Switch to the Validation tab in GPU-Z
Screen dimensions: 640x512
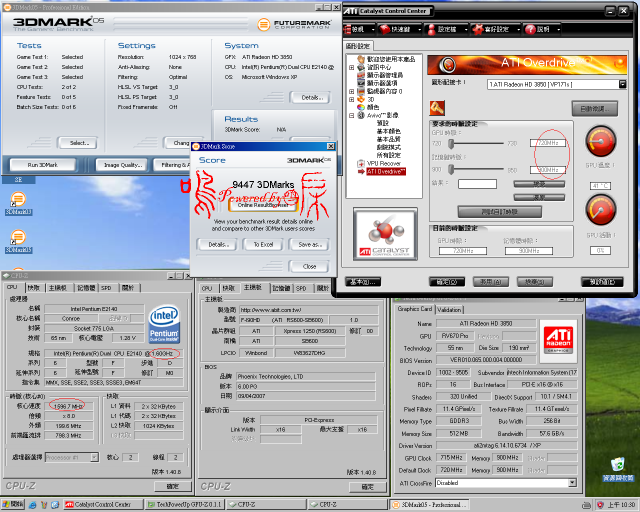(x=449, y=310)
